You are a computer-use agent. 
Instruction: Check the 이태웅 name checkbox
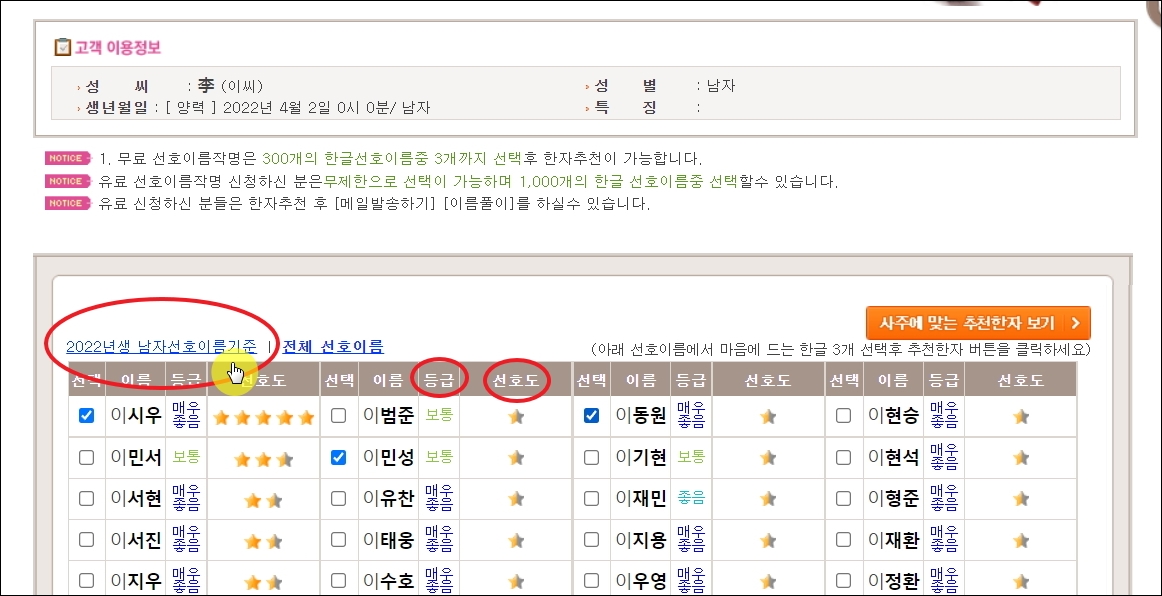(339, 540)
